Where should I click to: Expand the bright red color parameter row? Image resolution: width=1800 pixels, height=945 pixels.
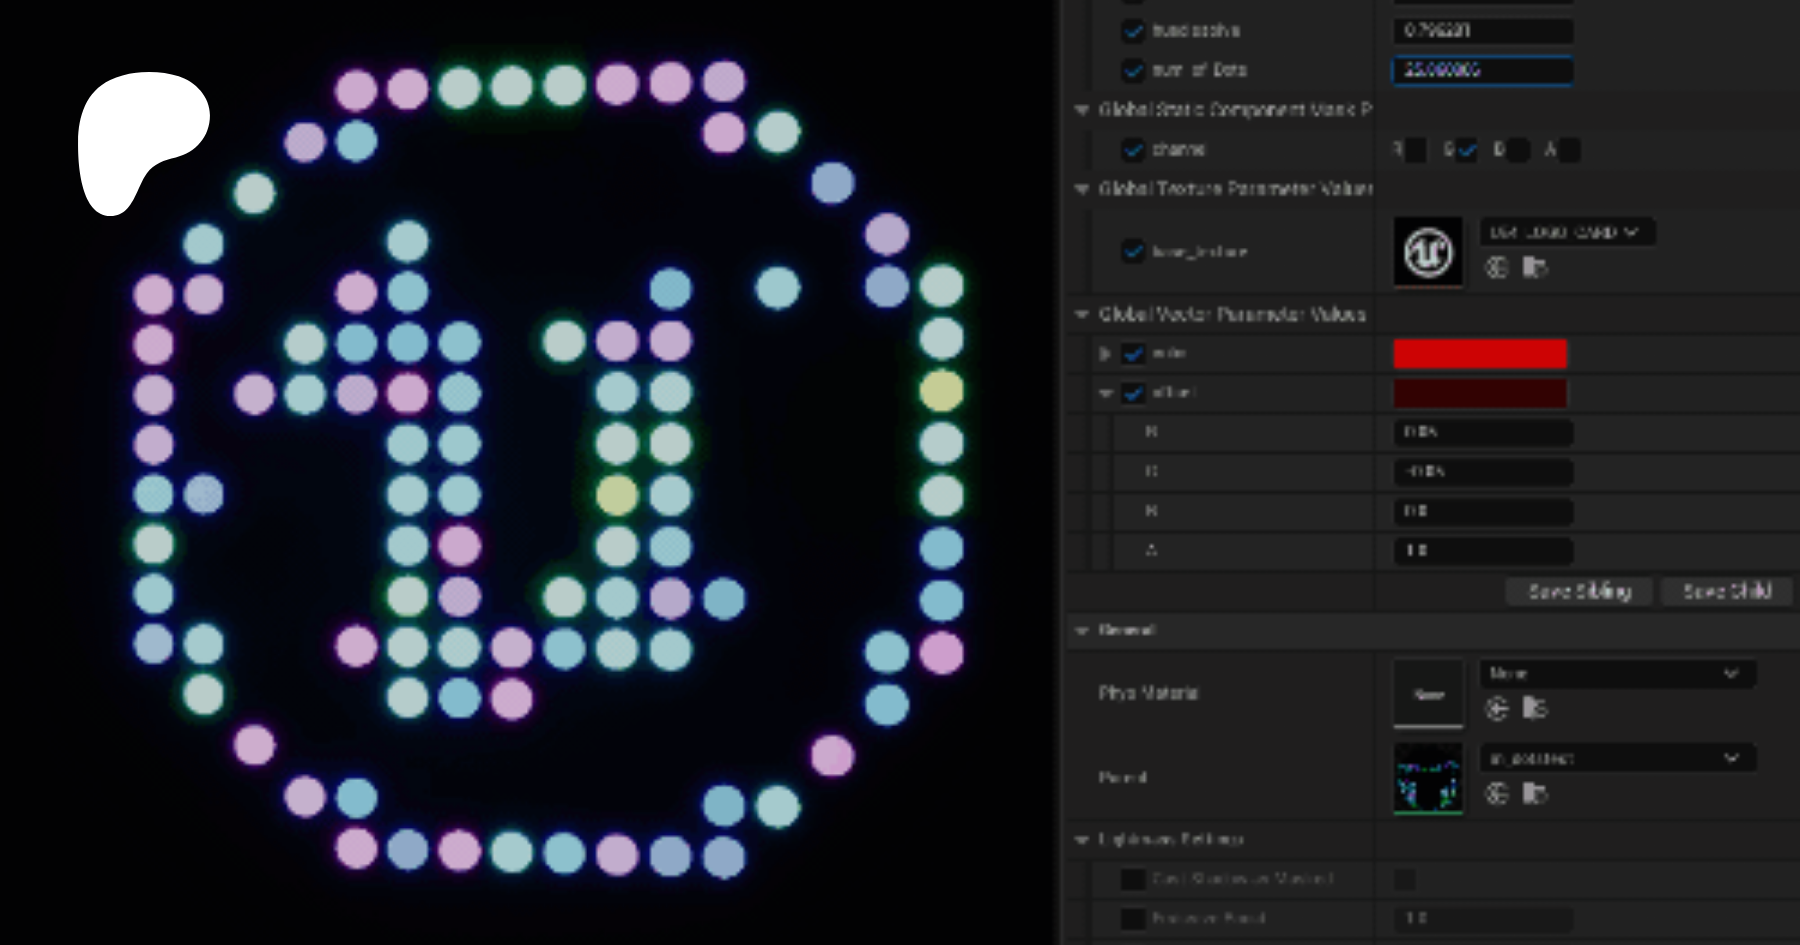tap(1105, 354)
